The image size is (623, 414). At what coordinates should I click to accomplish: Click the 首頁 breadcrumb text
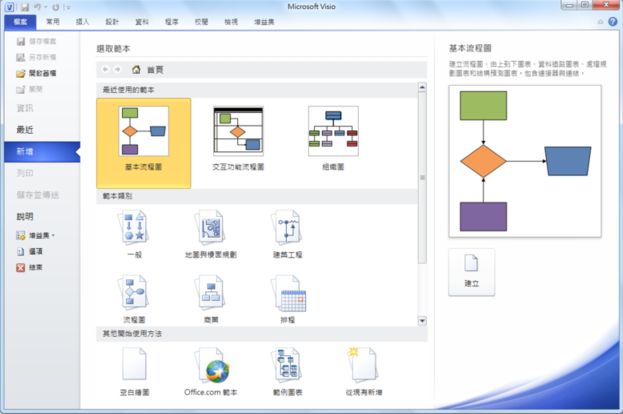155,70
